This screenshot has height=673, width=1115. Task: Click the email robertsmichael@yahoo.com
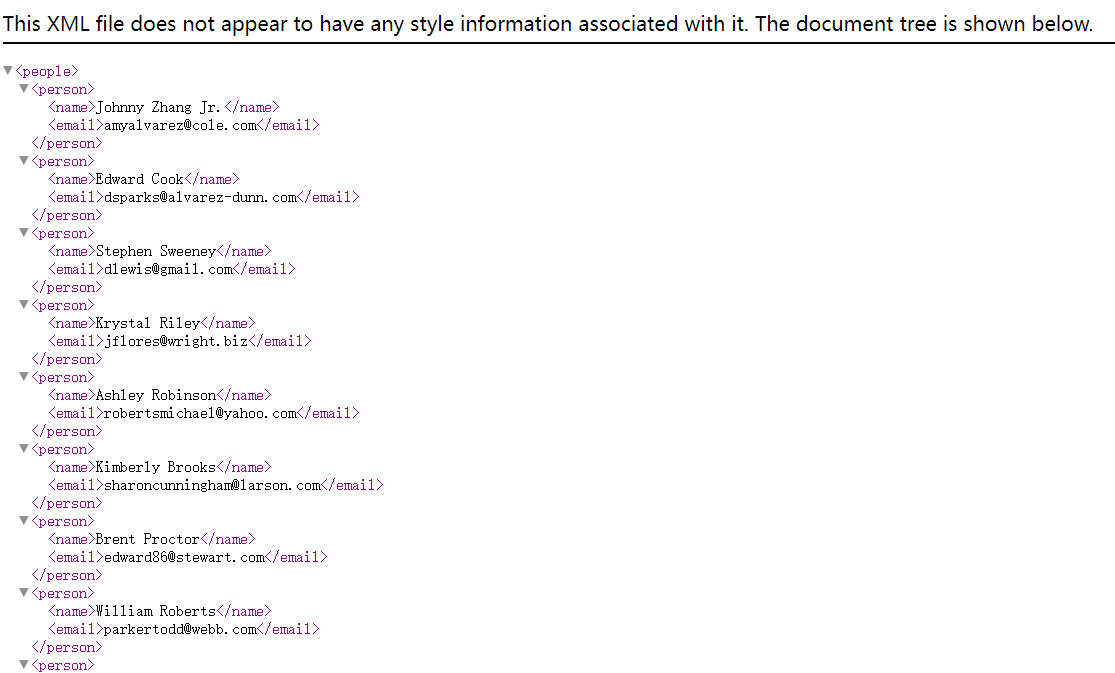pos(201,413)
